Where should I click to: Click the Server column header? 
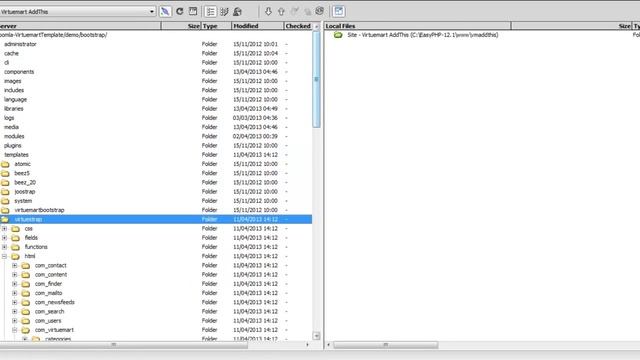[80, 26]
